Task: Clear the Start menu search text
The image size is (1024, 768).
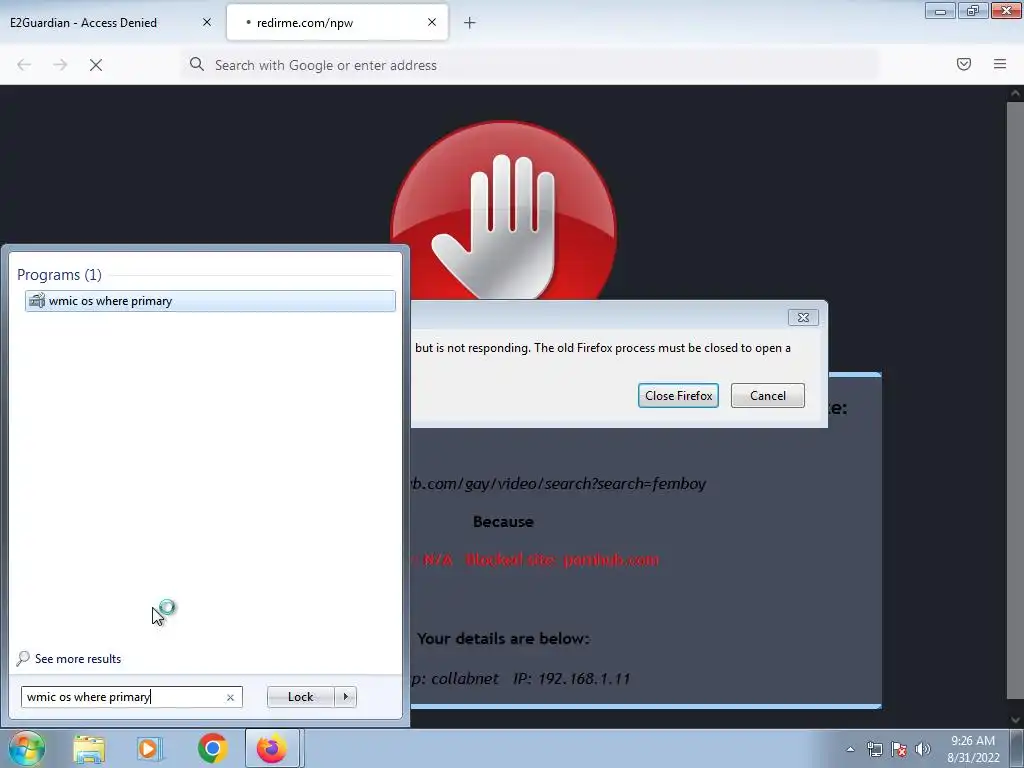Action: tap(231, 697)
